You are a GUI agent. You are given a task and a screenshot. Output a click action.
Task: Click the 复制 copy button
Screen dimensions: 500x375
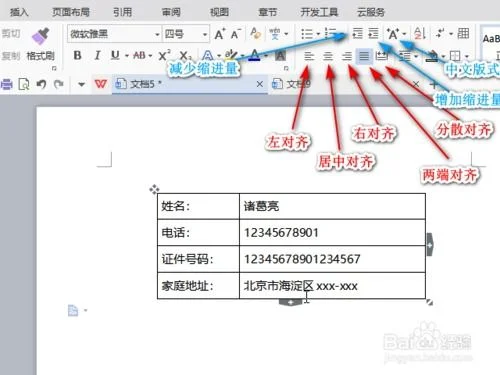11,56
